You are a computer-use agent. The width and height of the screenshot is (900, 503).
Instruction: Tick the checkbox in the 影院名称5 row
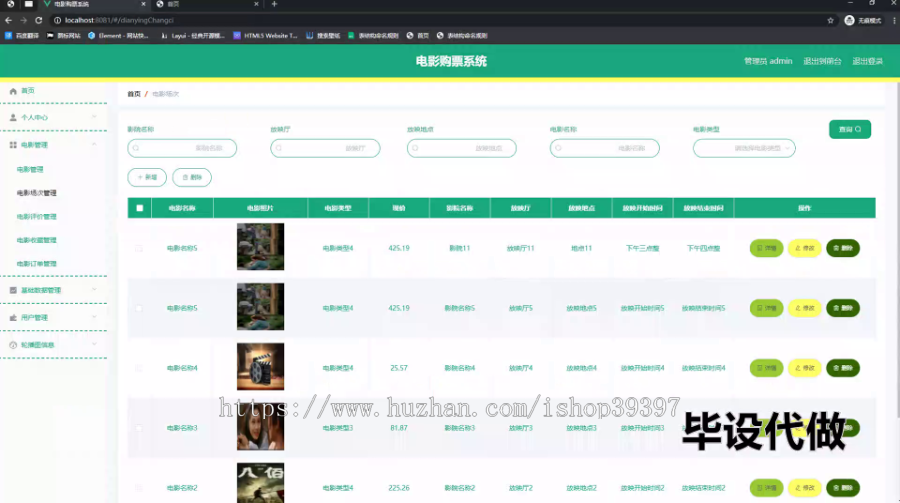pos(139,308)
